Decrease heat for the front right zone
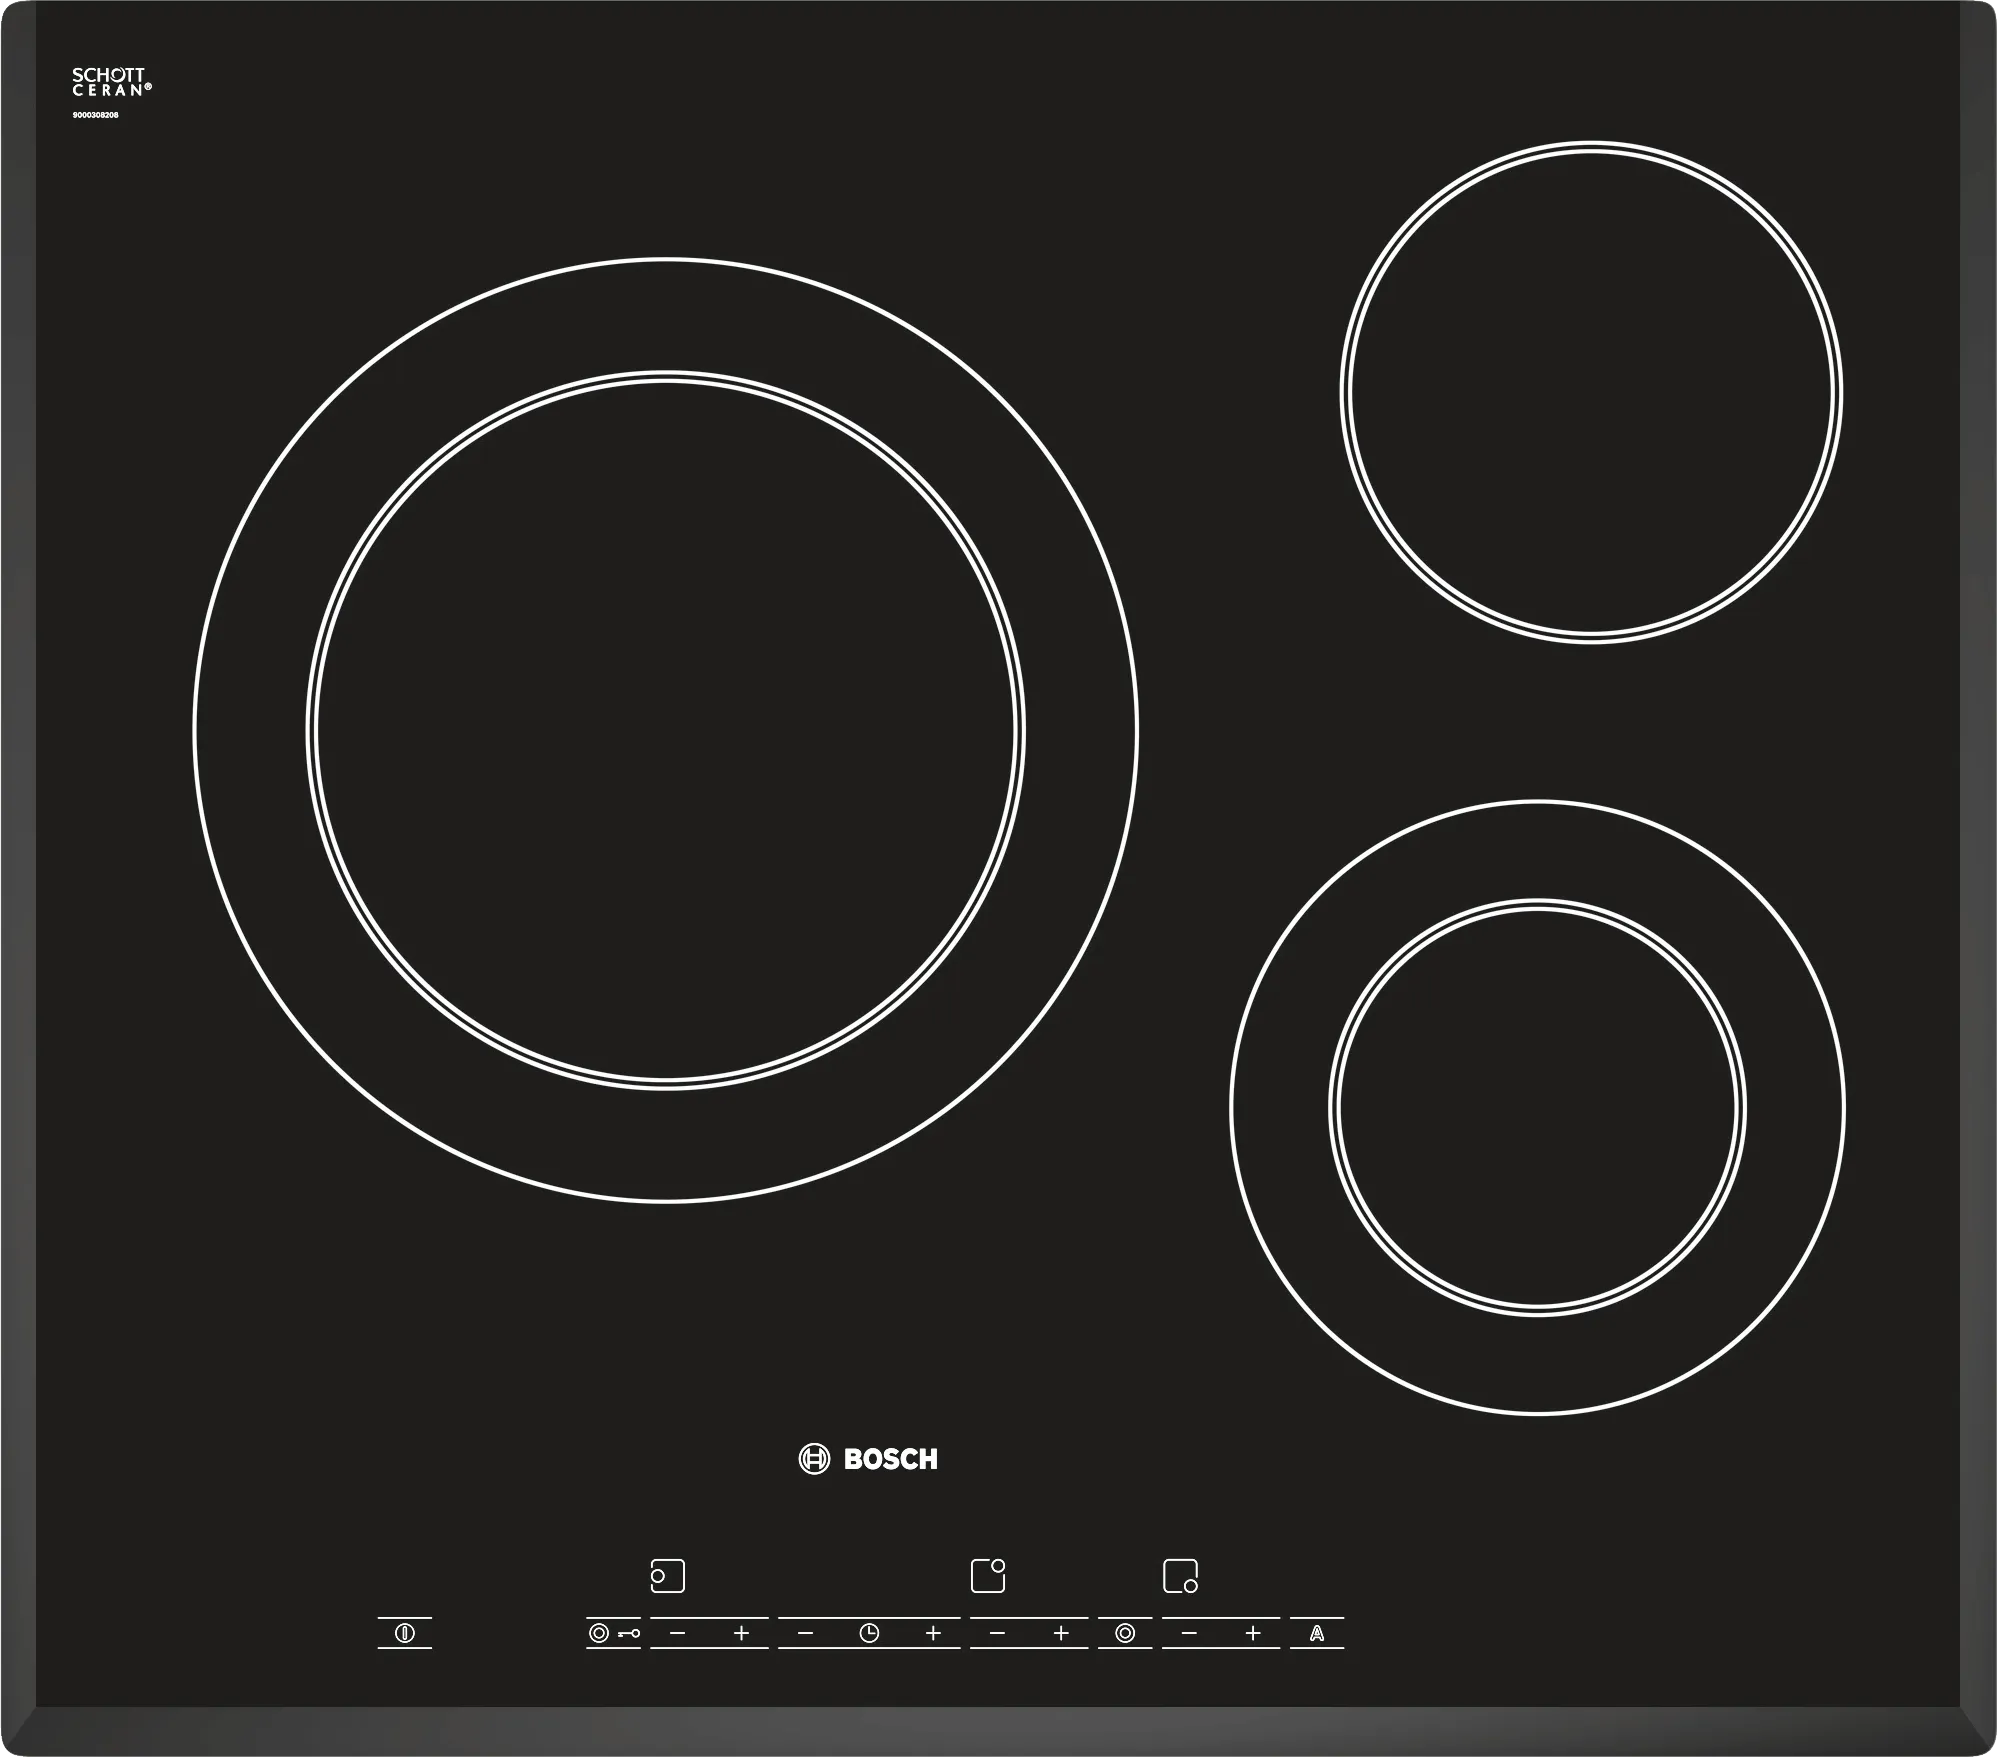1997x1757 pixels. point(1189,1633)
